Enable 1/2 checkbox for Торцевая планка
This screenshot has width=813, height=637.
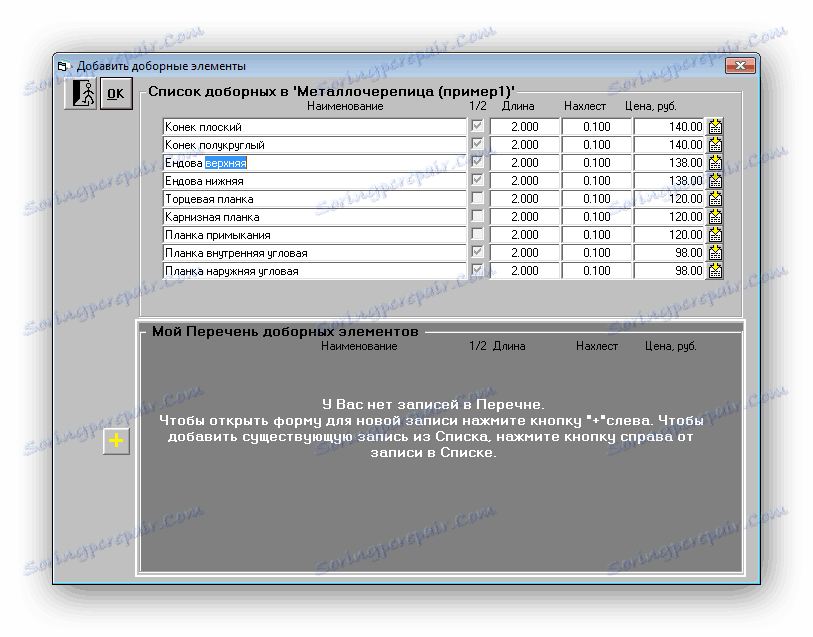coord(478,197)
